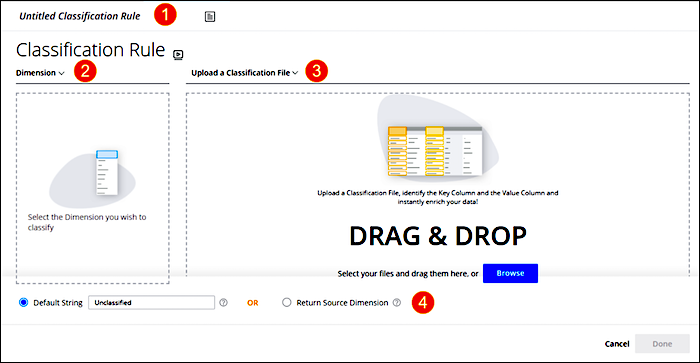Click the blue Browse button
This screenshot has height=363, width=700.
click(x=510, y=273)
